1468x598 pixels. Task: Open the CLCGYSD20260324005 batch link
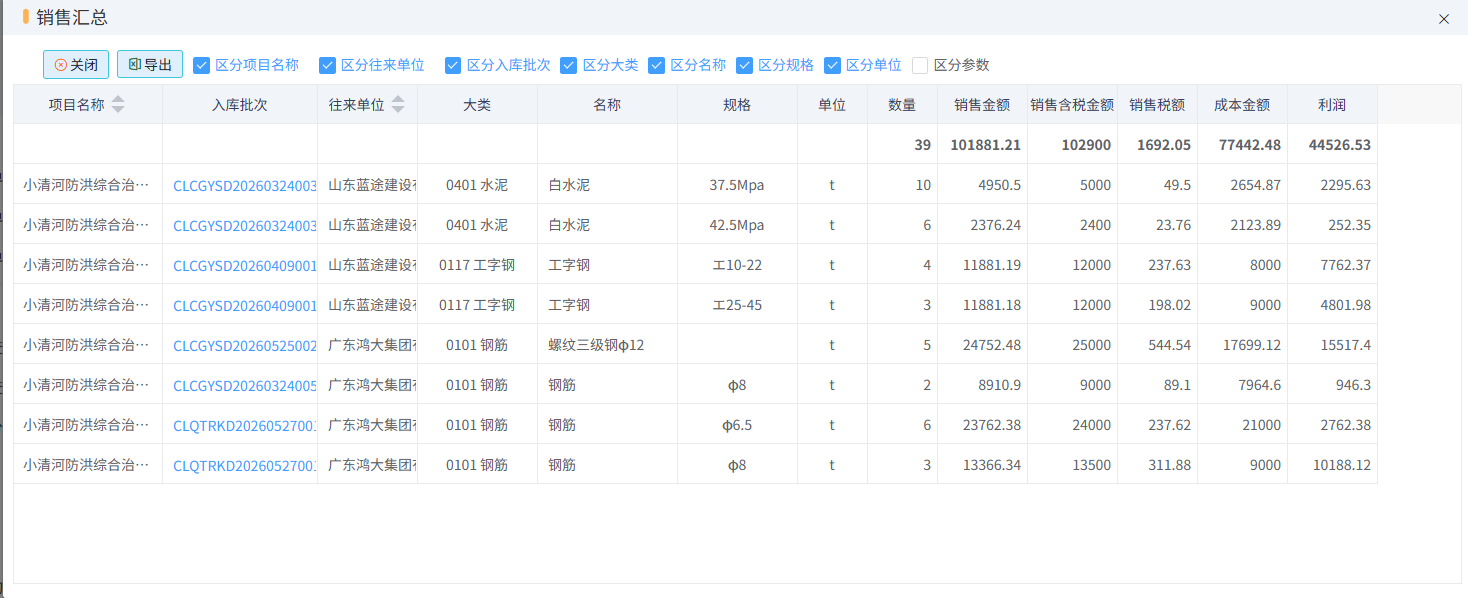coord(245,385)
